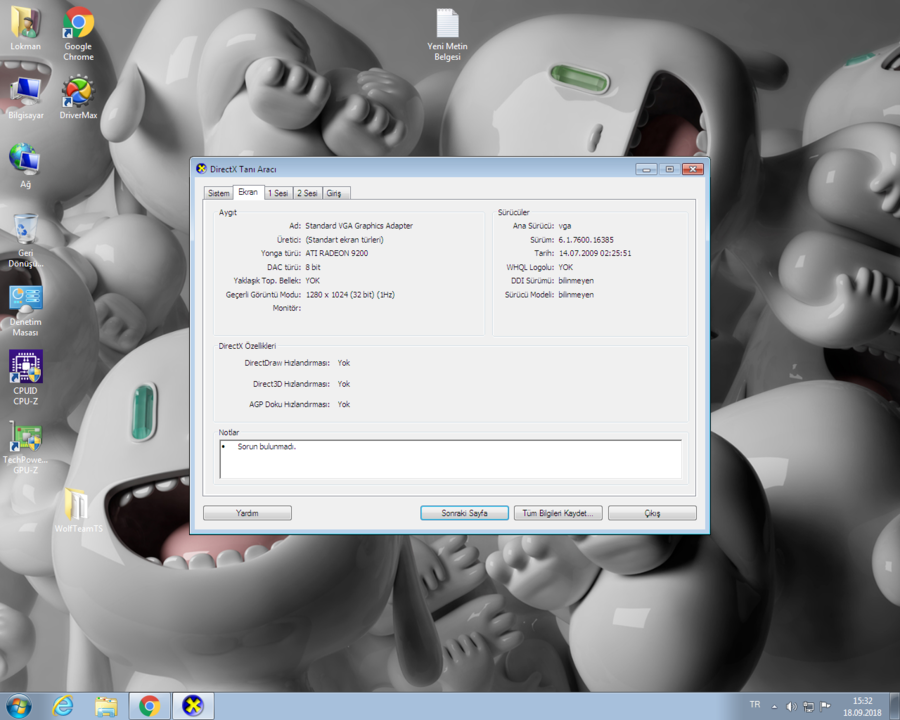
Task: Click the TR language indicator
Action: [755, 704]
